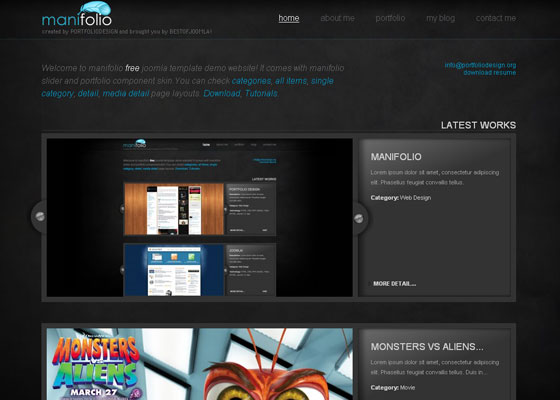Screen dimensions: 560x400
Task: Click the MONSTERS VS ALIENS project title
Action: pyautogui.click(x=427, y=347)
